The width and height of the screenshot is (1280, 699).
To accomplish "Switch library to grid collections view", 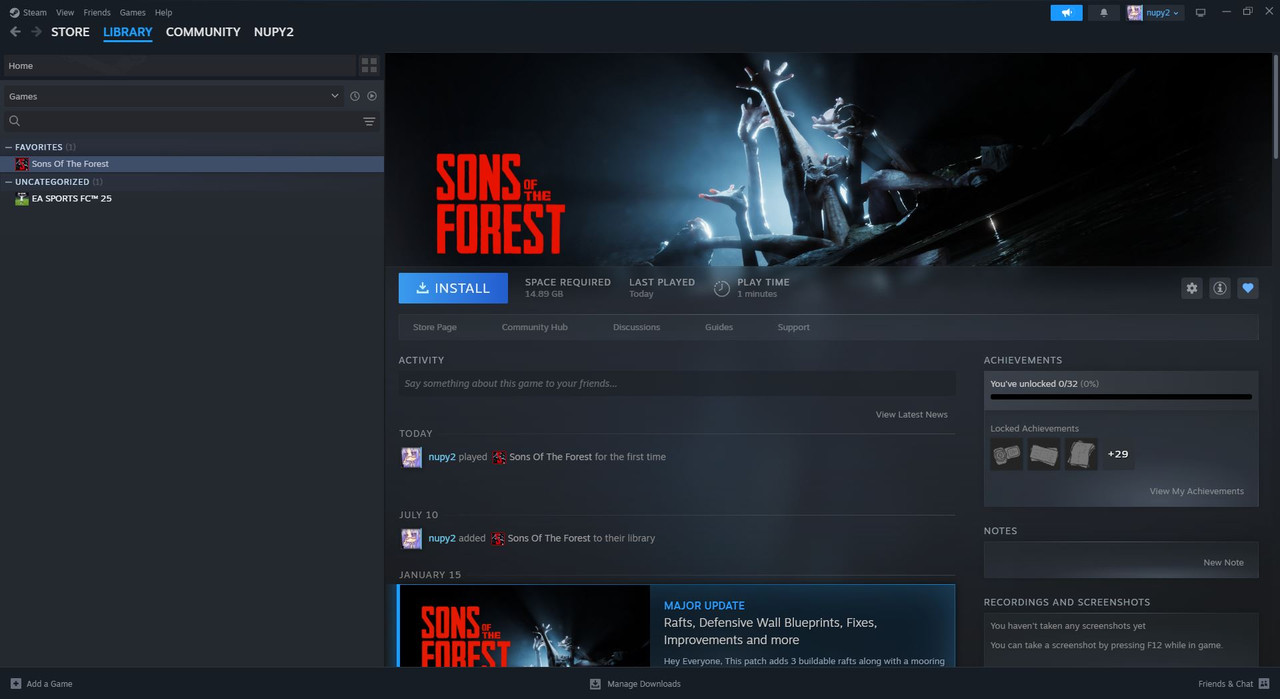I will point(369,65).
